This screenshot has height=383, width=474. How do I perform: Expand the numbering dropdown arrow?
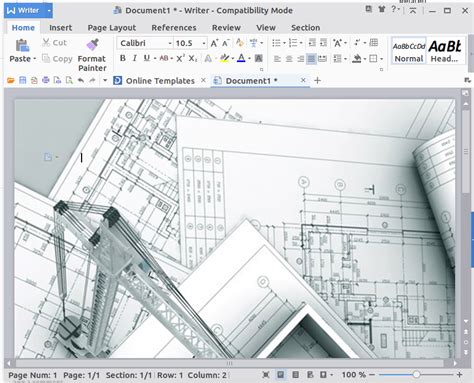(301, 43)
